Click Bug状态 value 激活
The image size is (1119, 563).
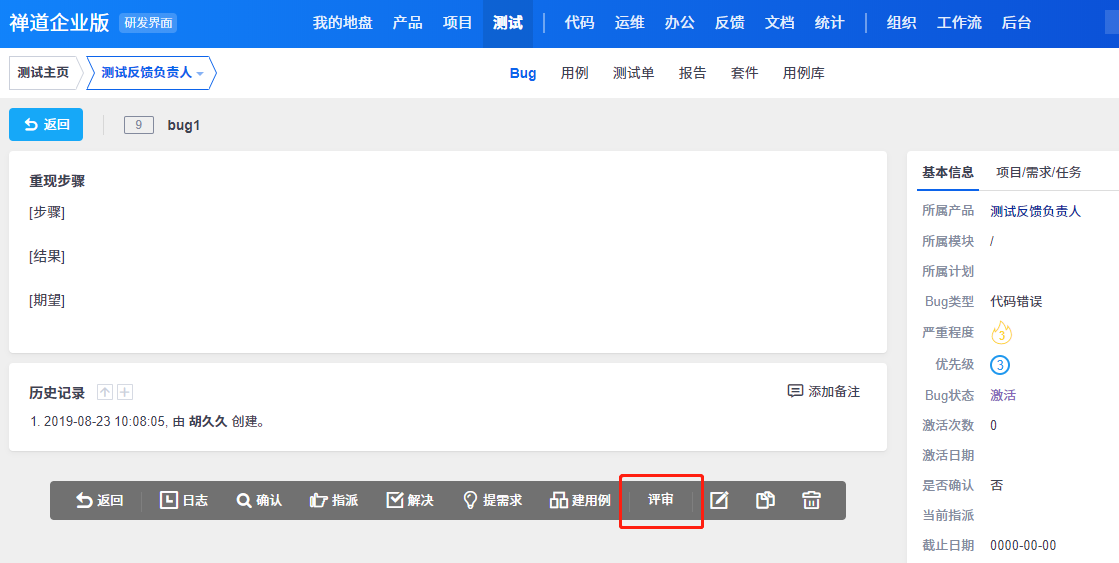coord(1003,395)
